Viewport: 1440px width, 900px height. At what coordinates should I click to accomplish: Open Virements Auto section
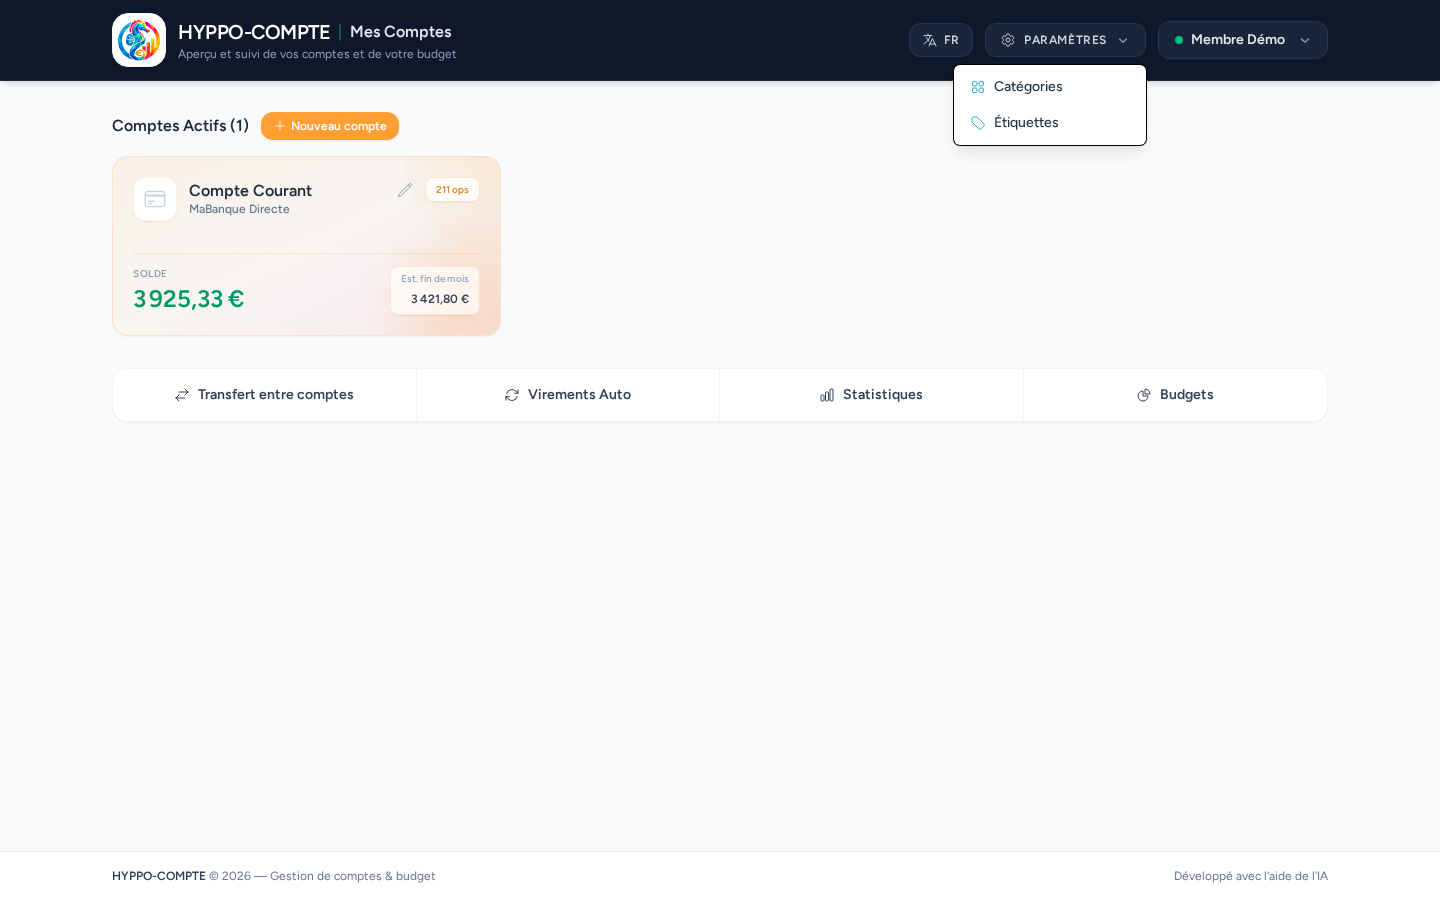point(568,395)
